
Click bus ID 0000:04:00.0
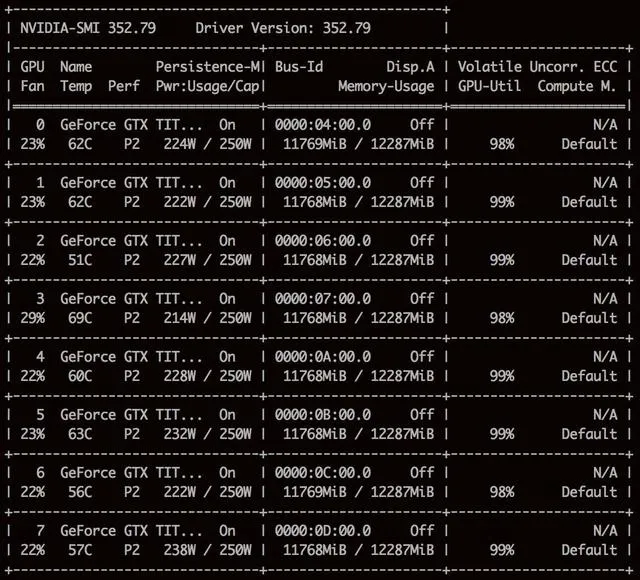pyautogui.click(x=323, y=125)
